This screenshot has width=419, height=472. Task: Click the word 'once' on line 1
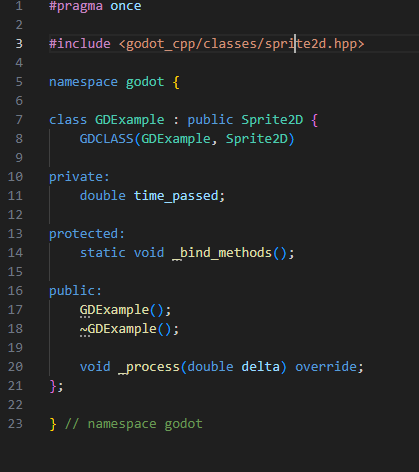(126, 6)
